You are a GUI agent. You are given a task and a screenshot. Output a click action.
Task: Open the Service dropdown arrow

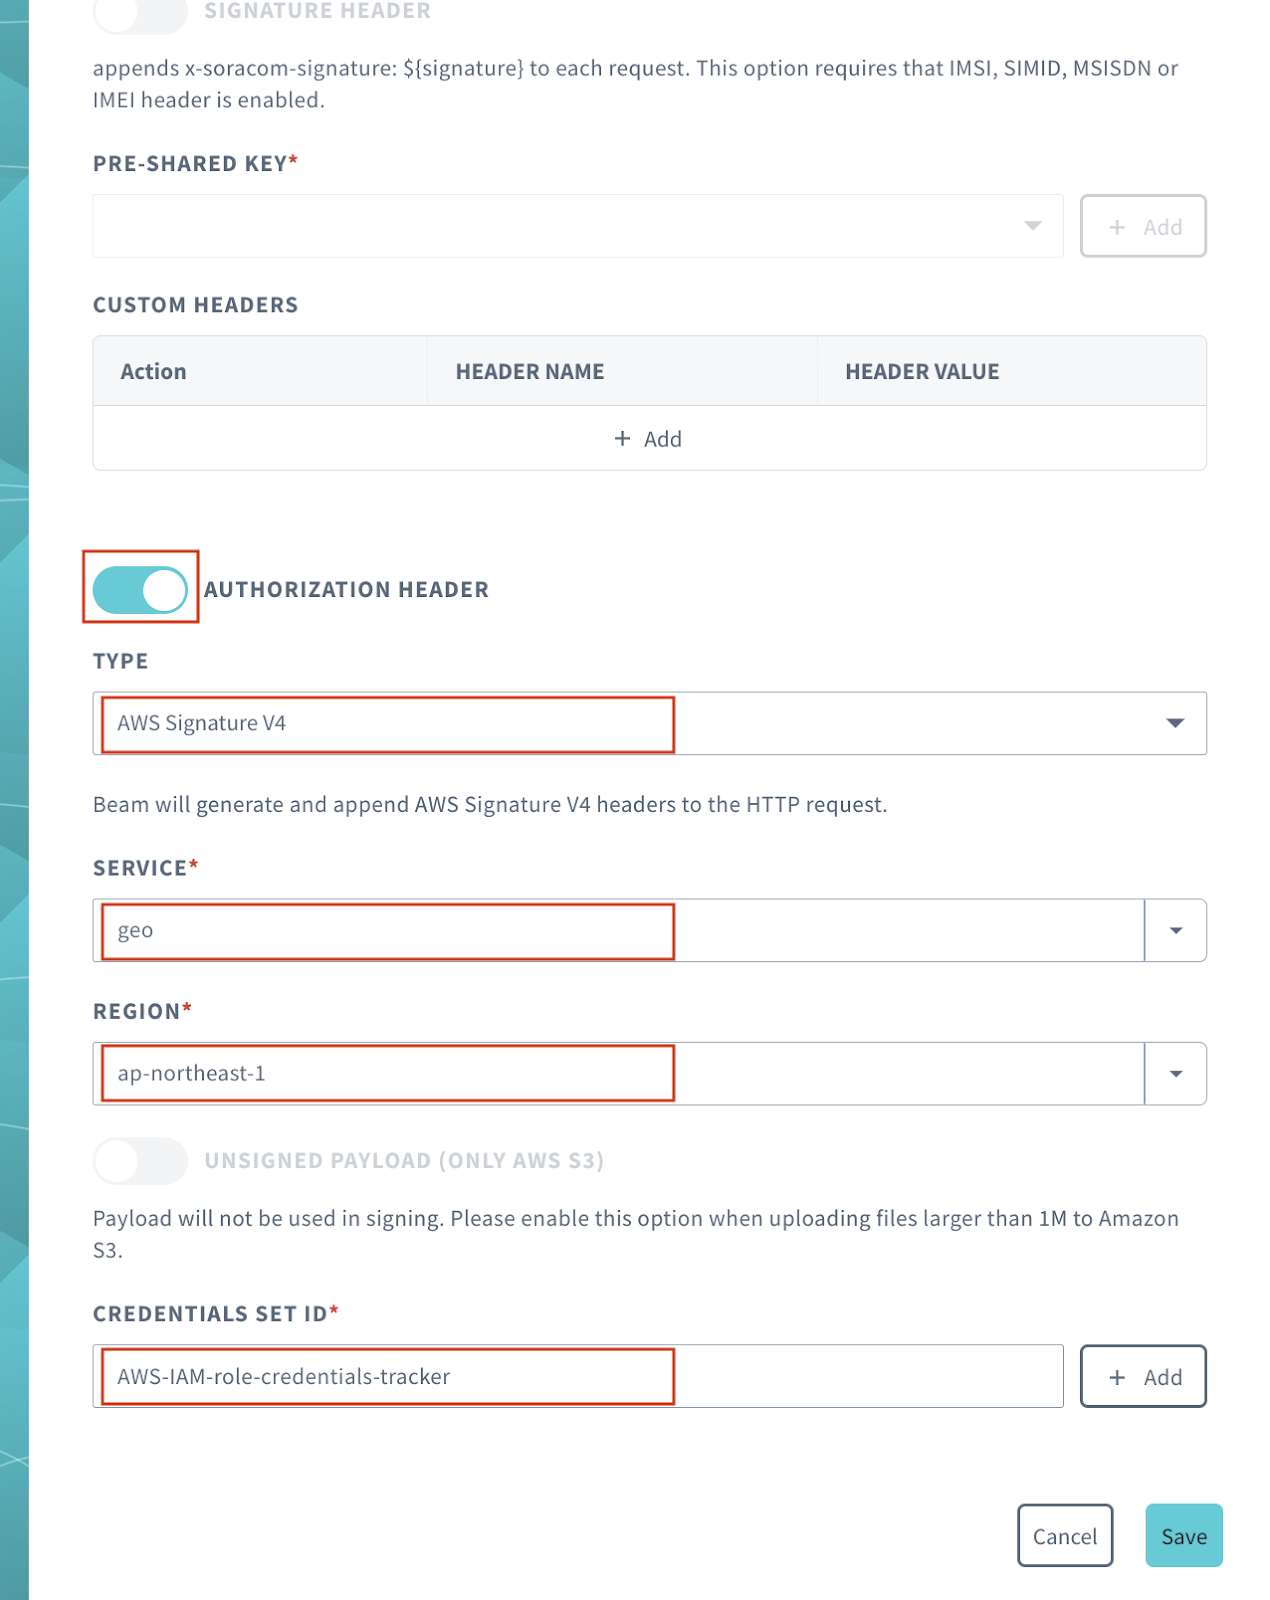point(1175,931)
